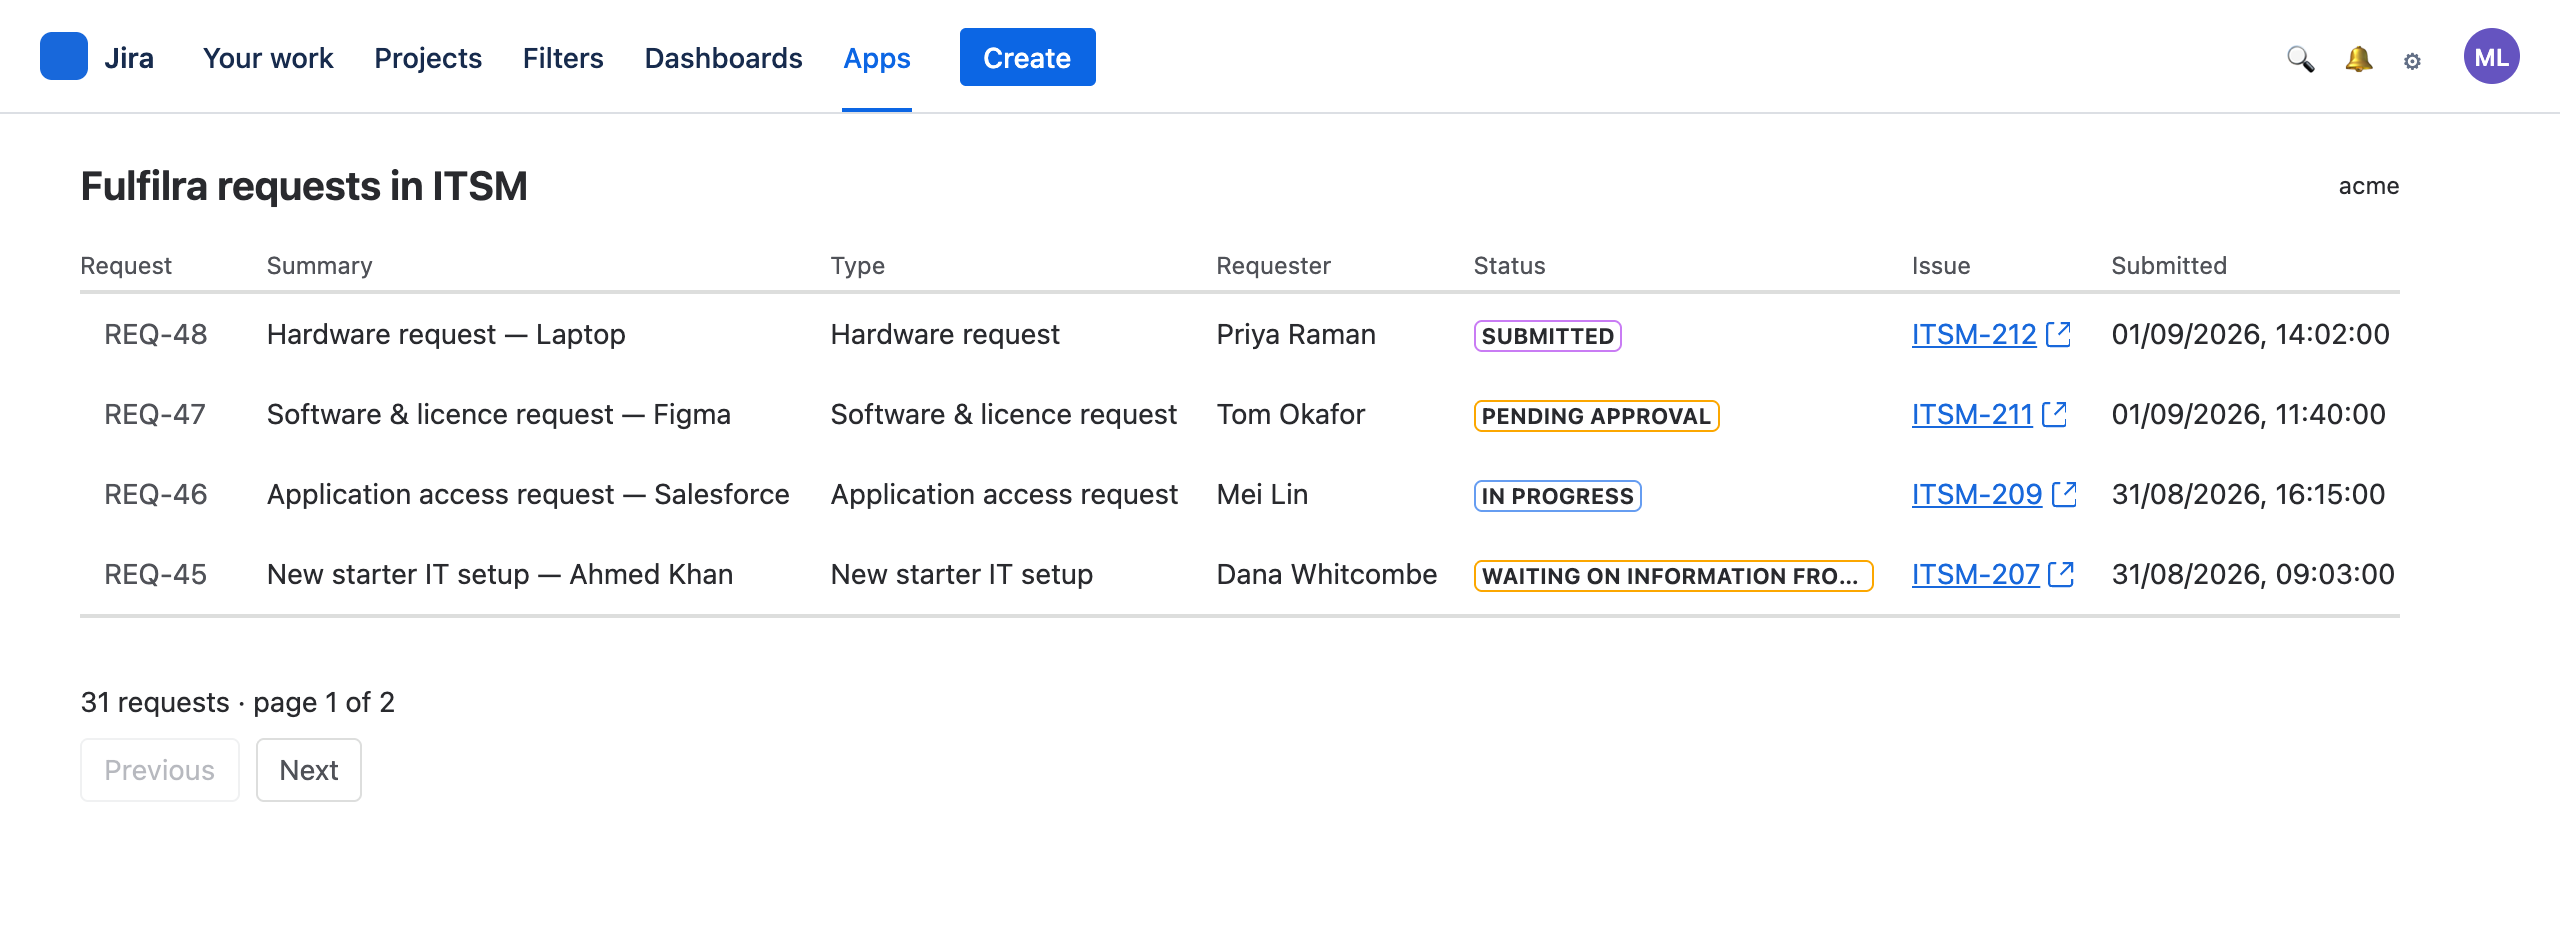This screenshot has width=2560, height=946.
Task: Click submitted time 31/08/2026, 16:15:00
Action: (2249, 494)
